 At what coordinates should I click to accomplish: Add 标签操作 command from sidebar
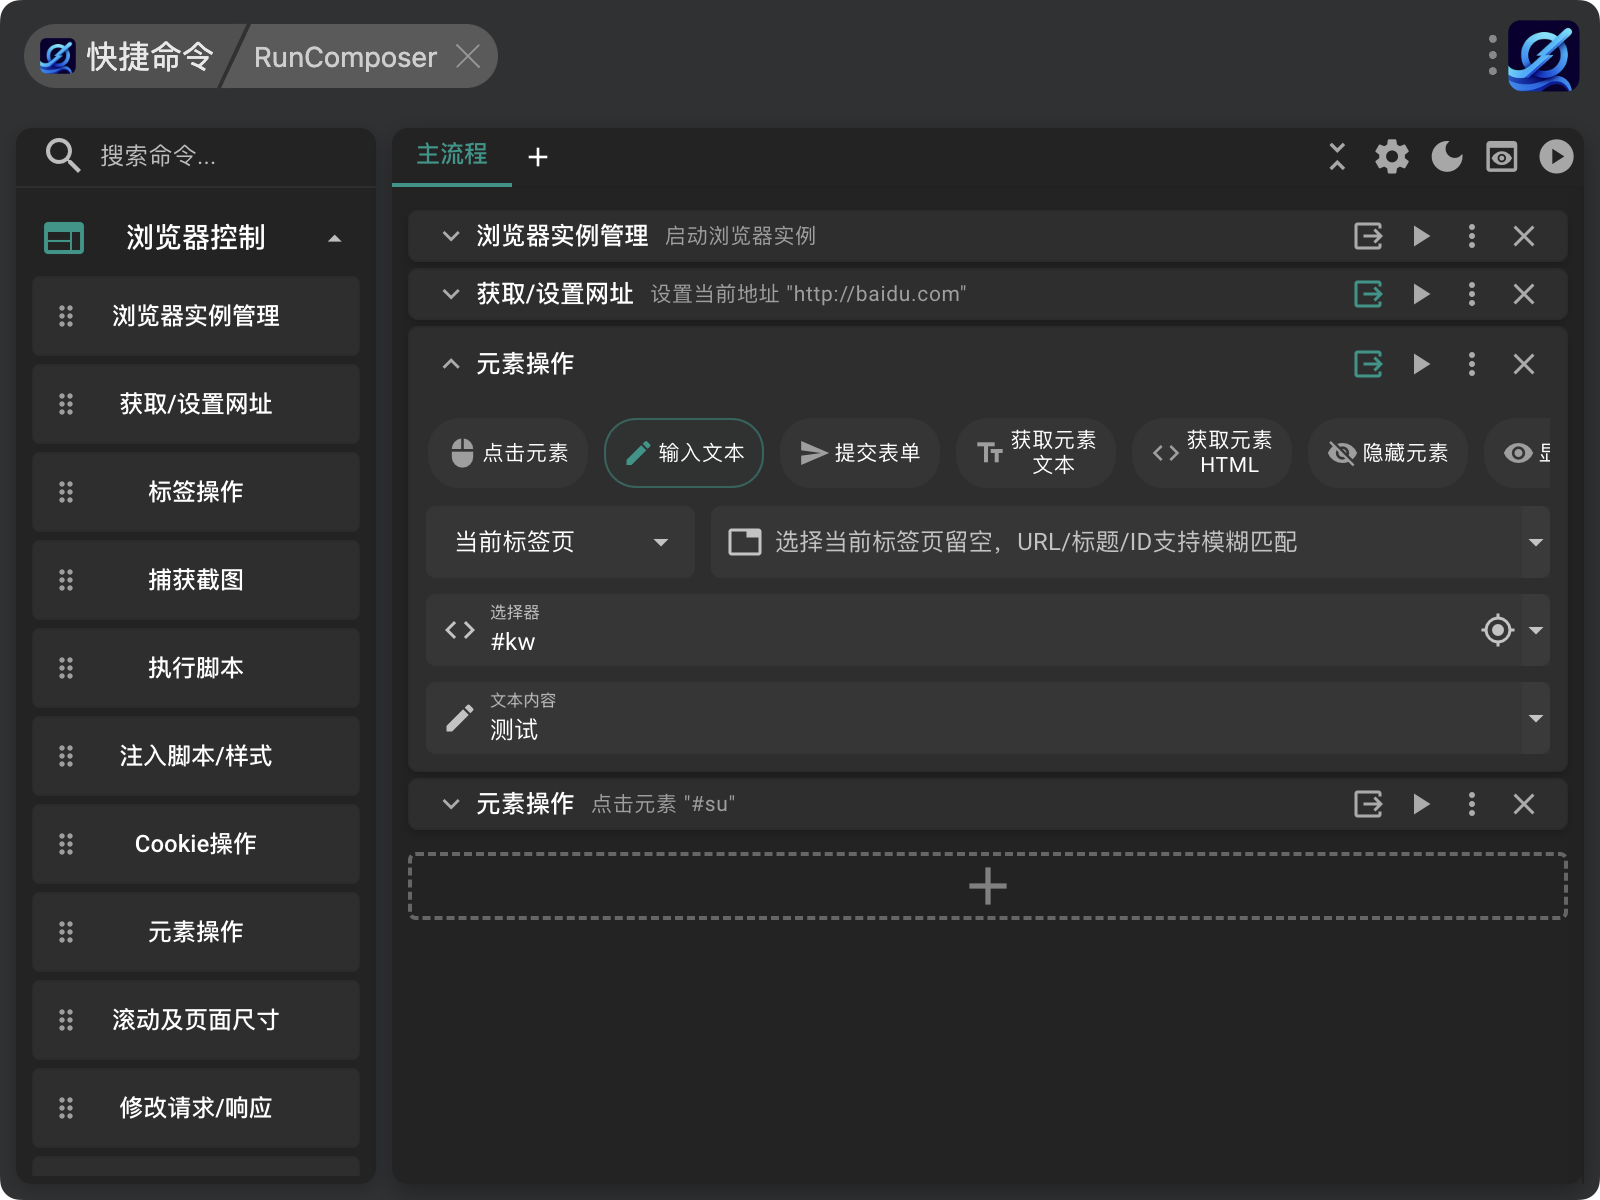(x=196, y=492)
